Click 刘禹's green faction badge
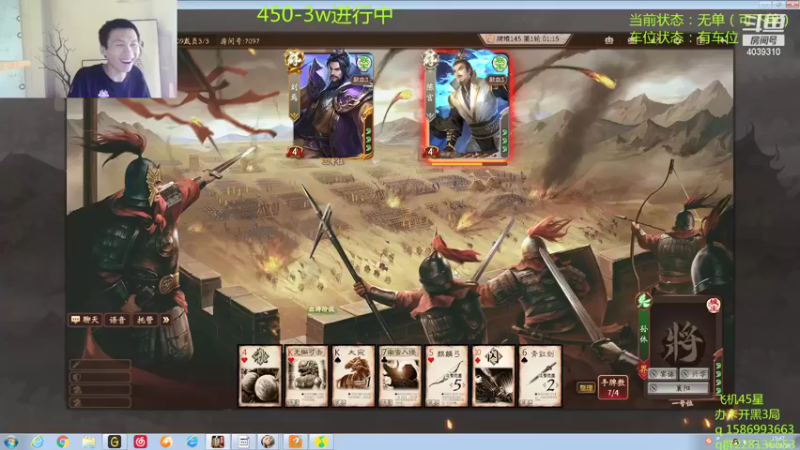The height and width of the screenshot is (450, 800). point(364,63)
